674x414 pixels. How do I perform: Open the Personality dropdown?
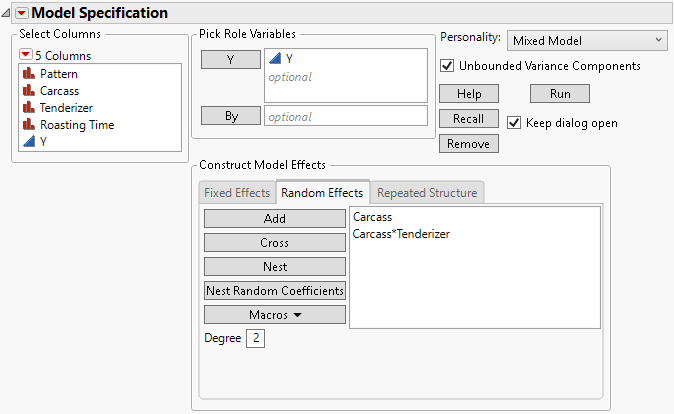click(x=587, y=40)
